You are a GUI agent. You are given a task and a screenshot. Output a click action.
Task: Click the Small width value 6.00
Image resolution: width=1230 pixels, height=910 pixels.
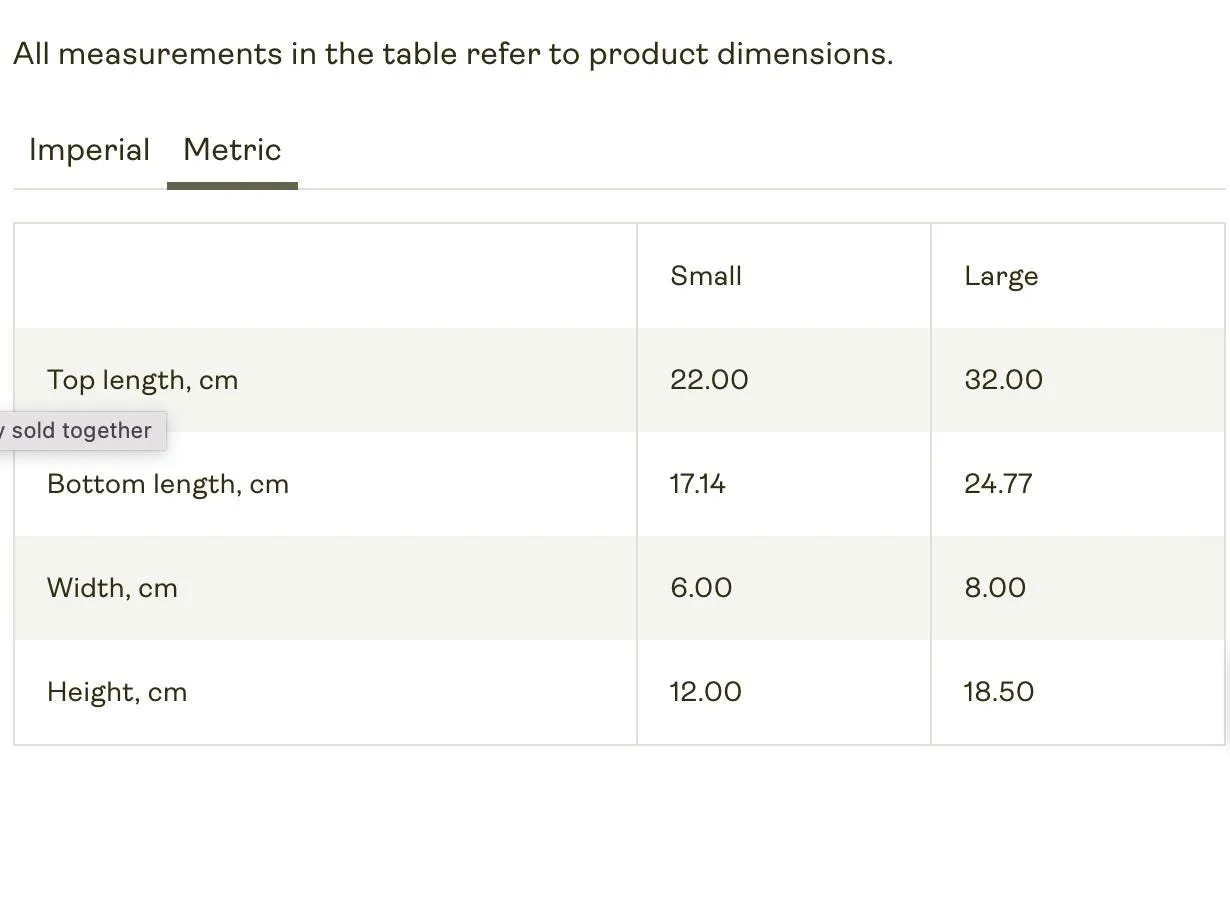pyautogui.click(x=701, y=588)
